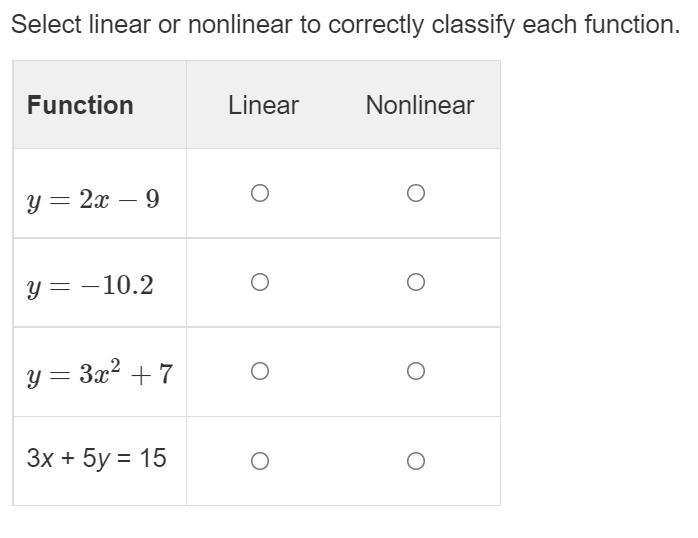Select Nonlinear for y = 2x − 9
This screenshot has height=538, width=698.
416,193
